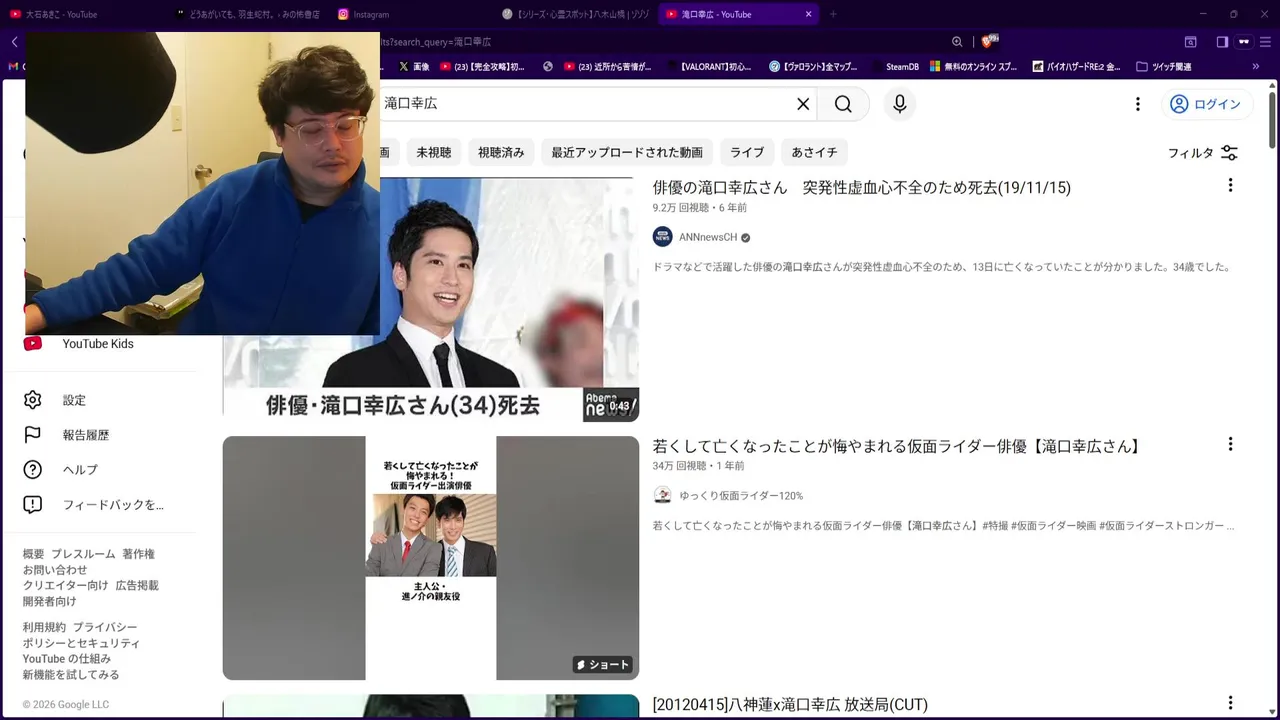Viewport: 1280px width, 720px height.
Task: Click the Brave Shields lion icon
Action: pos(988,41)
